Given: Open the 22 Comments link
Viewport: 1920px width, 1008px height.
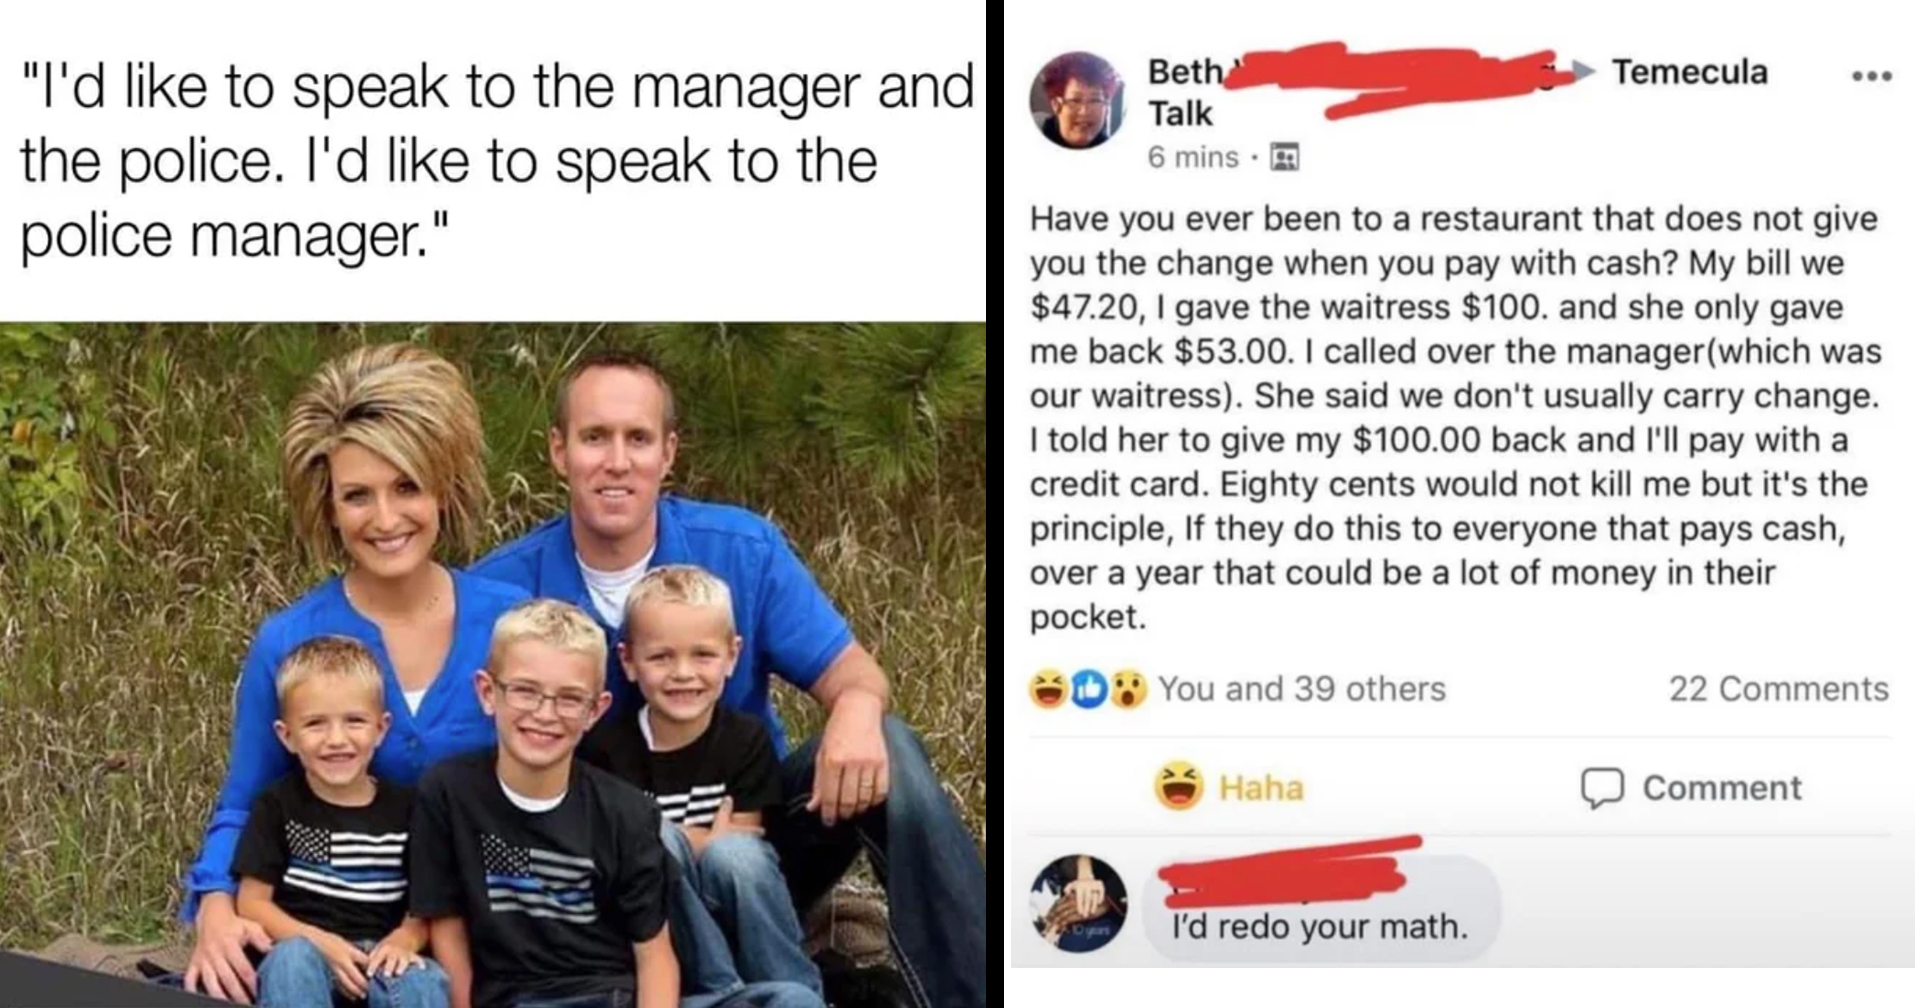Looking at the screenshot, I should (1778, 689).
